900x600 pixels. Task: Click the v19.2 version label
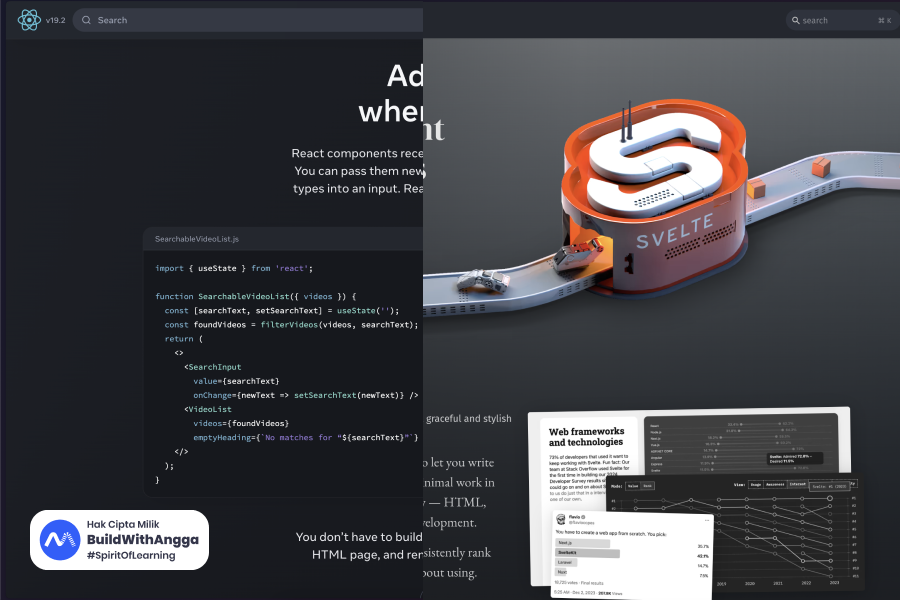click(x=55, y=20)
